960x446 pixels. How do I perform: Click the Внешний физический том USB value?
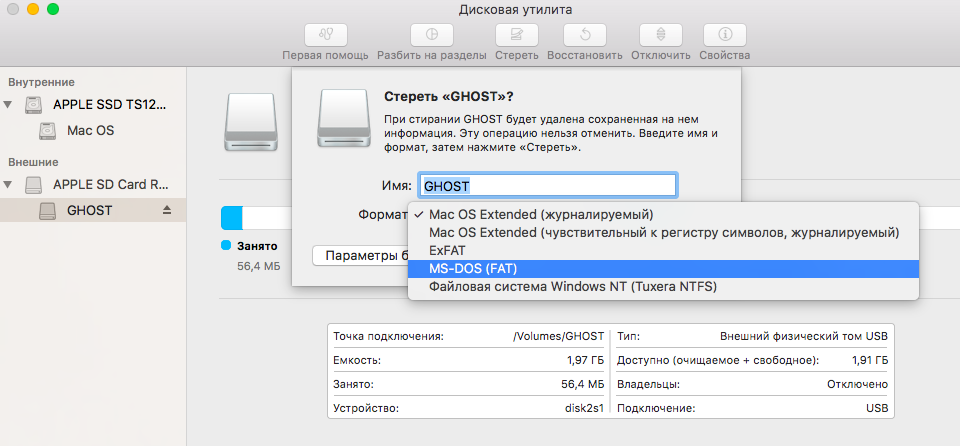point(804,336)
